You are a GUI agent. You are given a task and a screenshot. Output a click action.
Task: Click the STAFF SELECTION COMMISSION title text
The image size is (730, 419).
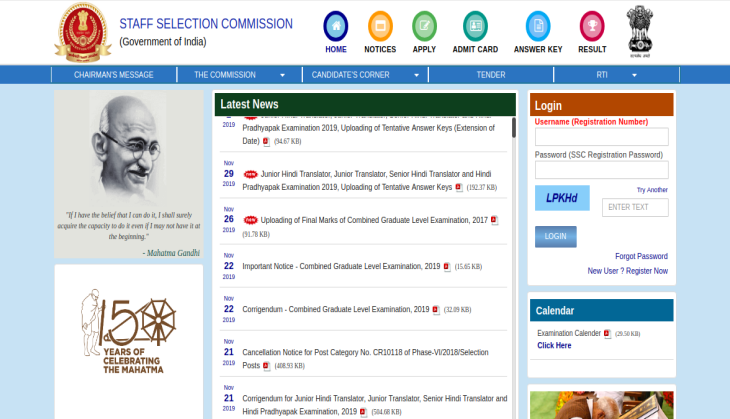coord(206,24)
